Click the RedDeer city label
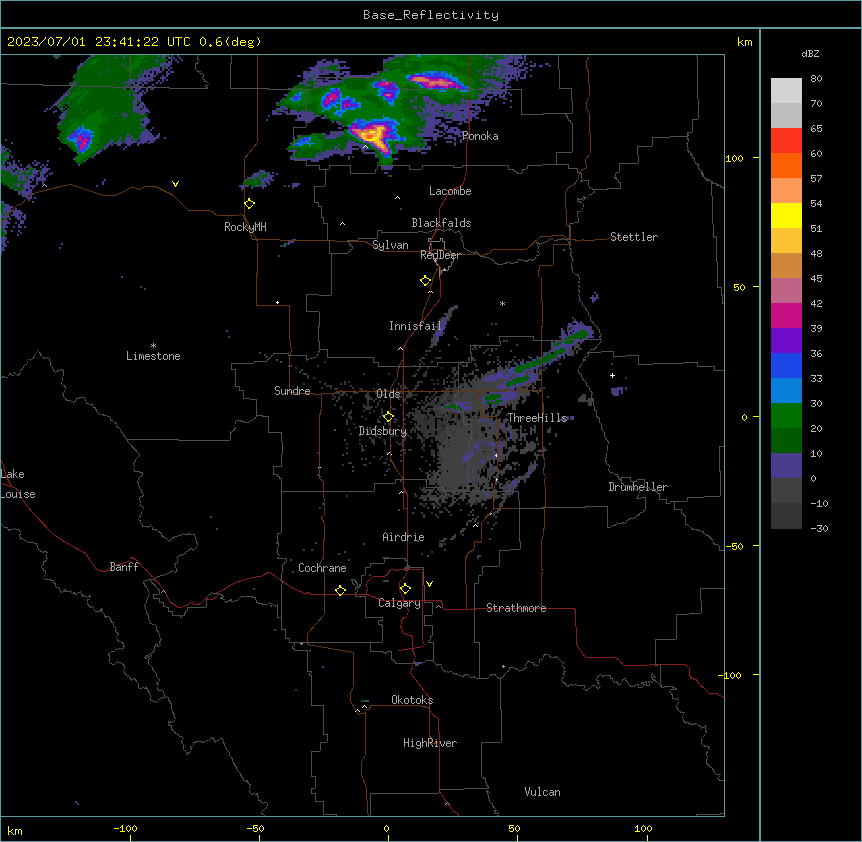 (x=440, y=255)
